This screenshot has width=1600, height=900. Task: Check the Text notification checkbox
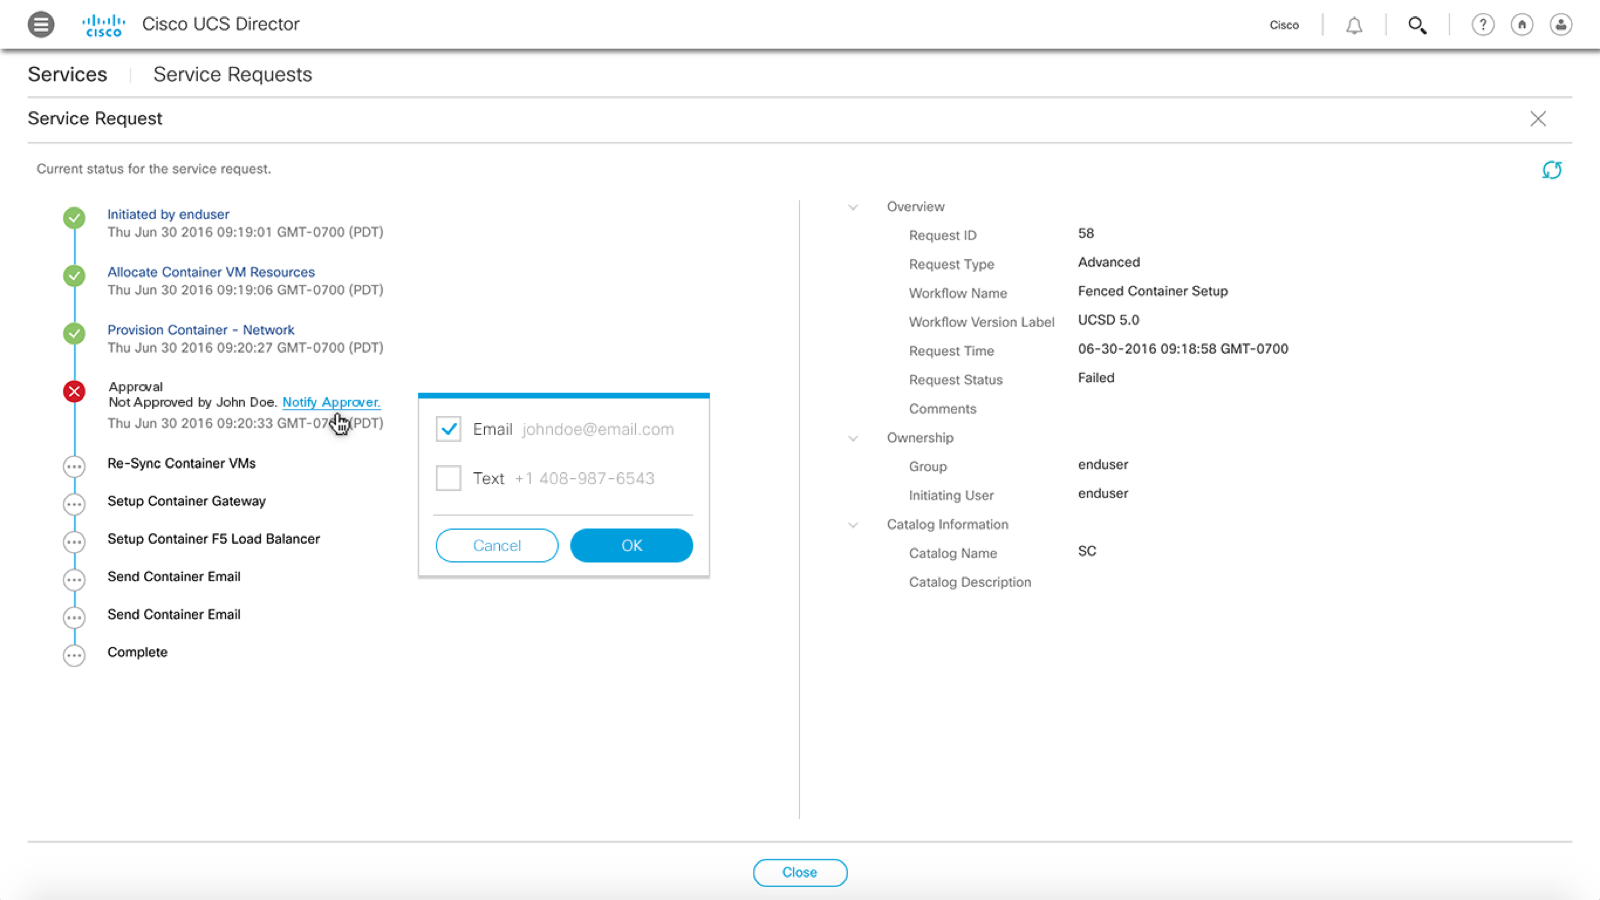[x=449, y=478]
